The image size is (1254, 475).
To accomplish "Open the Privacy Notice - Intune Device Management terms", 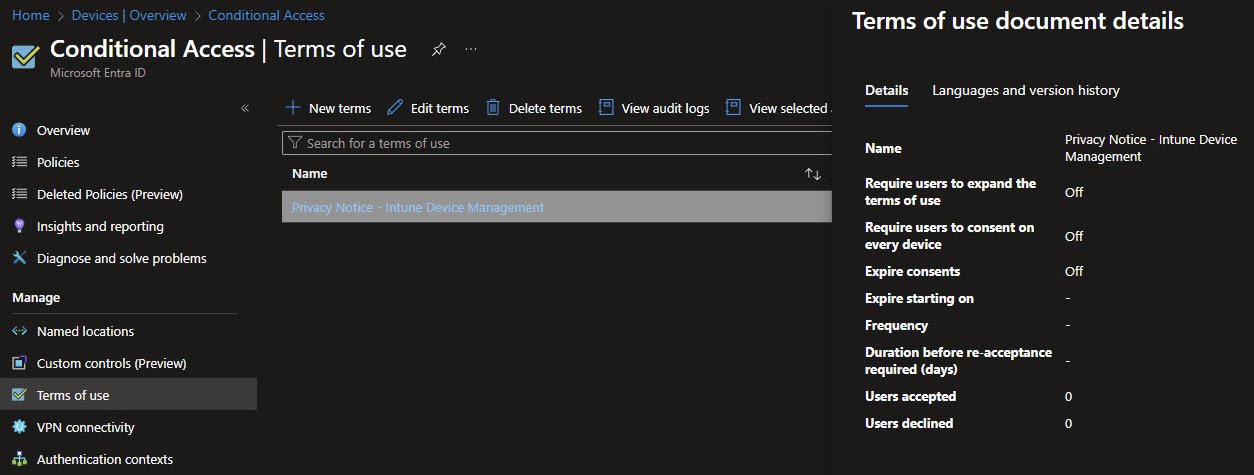I will 418,207.
